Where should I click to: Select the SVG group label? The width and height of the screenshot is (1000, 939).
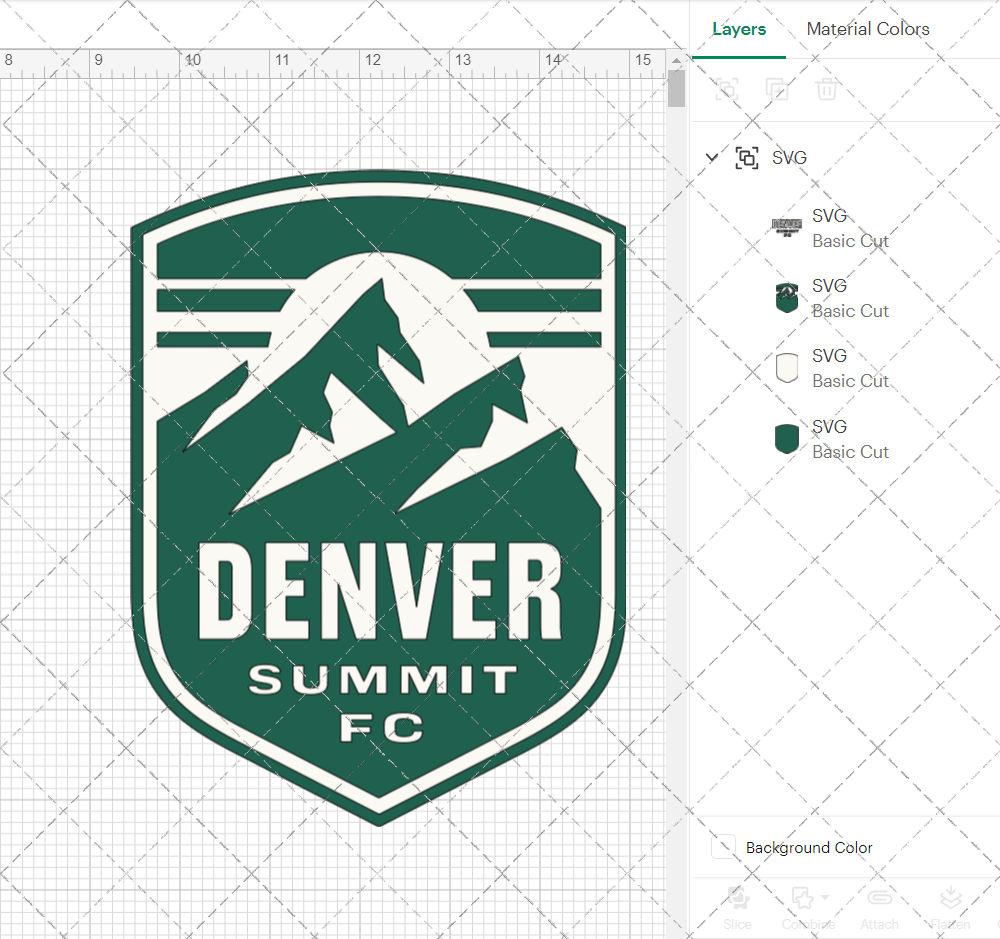[789, 158]
